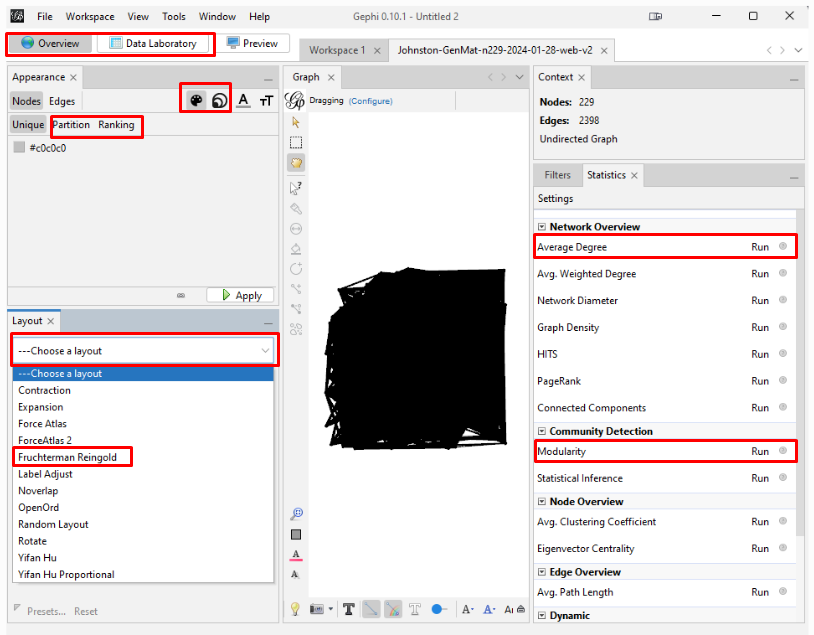Image resolution: width=814 pixels, height=635 pixels.
Task: Open the label font A icon
Action: click(467, 610)
